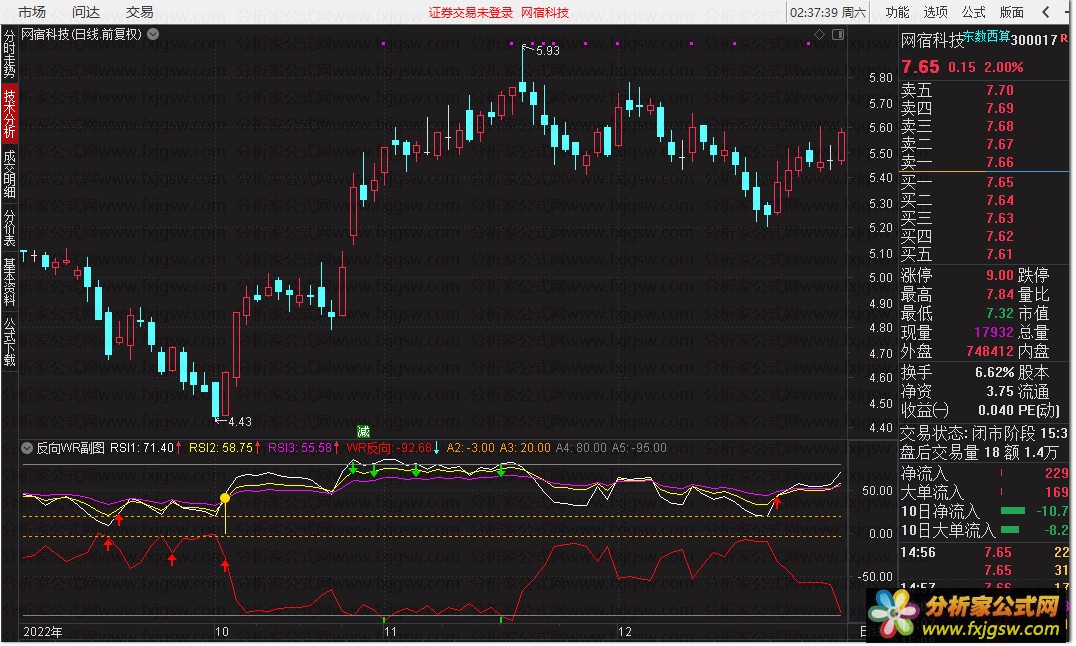Click the A5: -95.00 parameter
Screen dimensions: 1076x646
coord(640,448)
